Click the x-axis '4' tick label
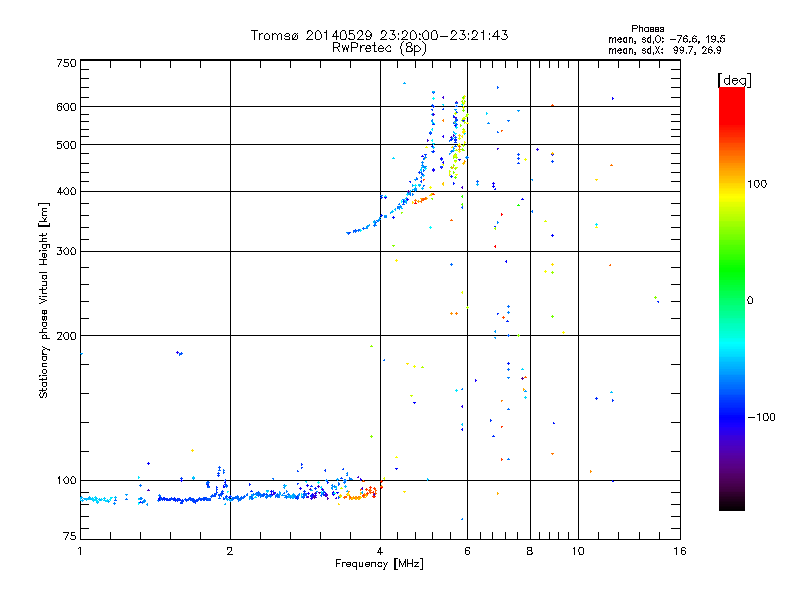This screenshot has width=800, height=600. [380, 551]
